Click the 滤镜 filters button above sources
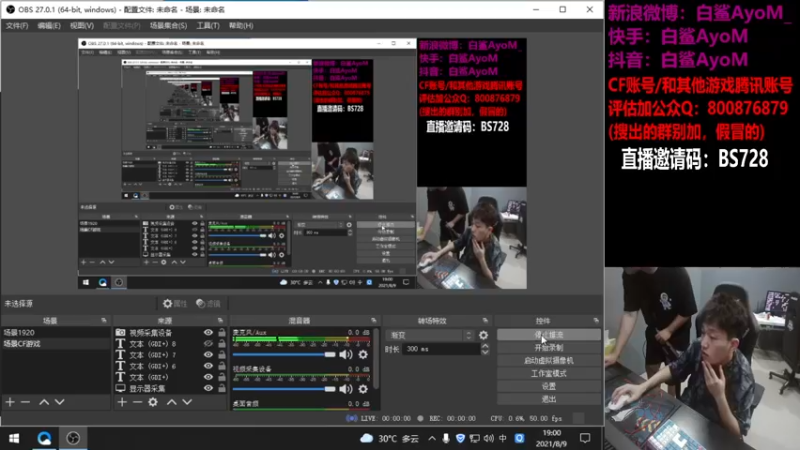The width and height of the screenshot is (800, 450). tap(209, 304)
